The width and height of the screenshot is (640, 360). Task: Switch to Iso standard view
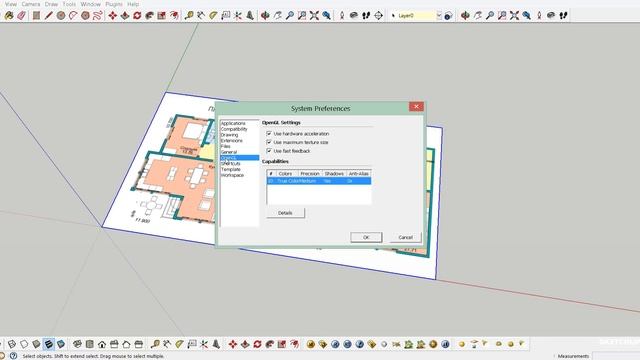pos(77,344)
